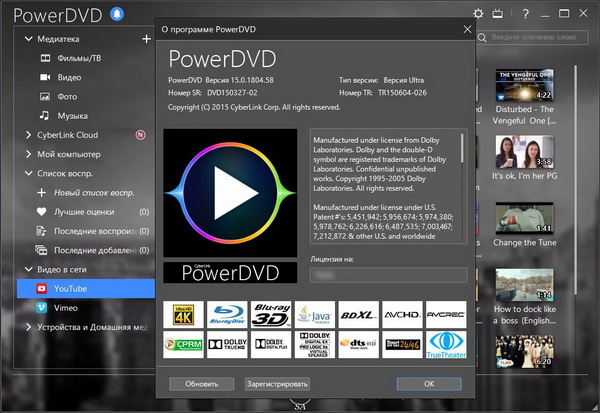Open help question mark icon
Image resolution: width=600 pixels, height=413 pixels.
coord(526,14)
